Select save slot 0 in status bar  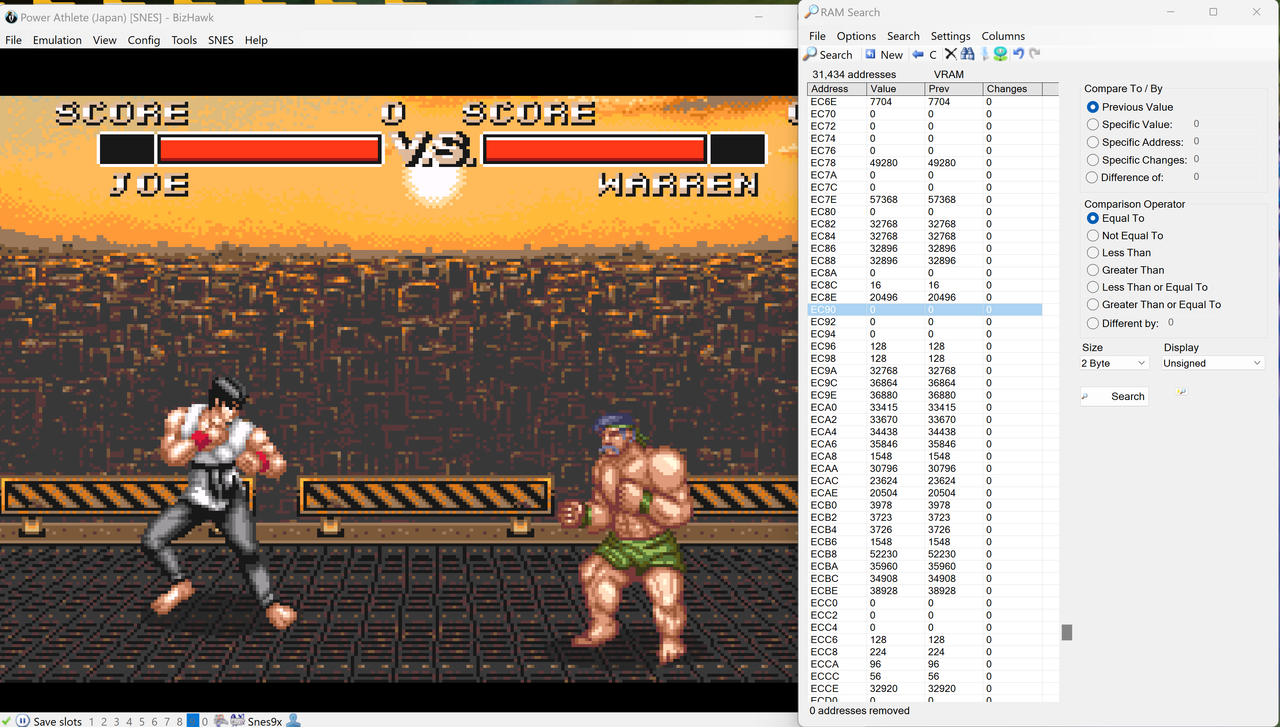[x=205, y=722]
